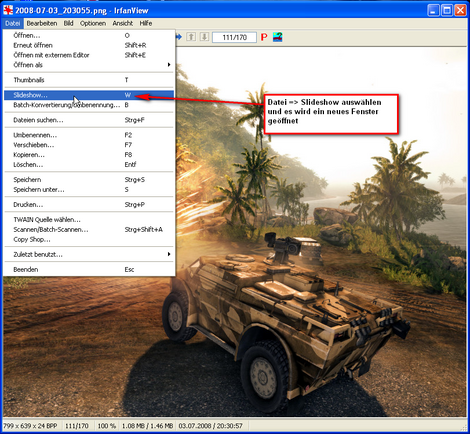The image size is (470, 434).
Task: Click status bar dimensions 799 x 639 x 24 BPP
Action: coord(30,426)
